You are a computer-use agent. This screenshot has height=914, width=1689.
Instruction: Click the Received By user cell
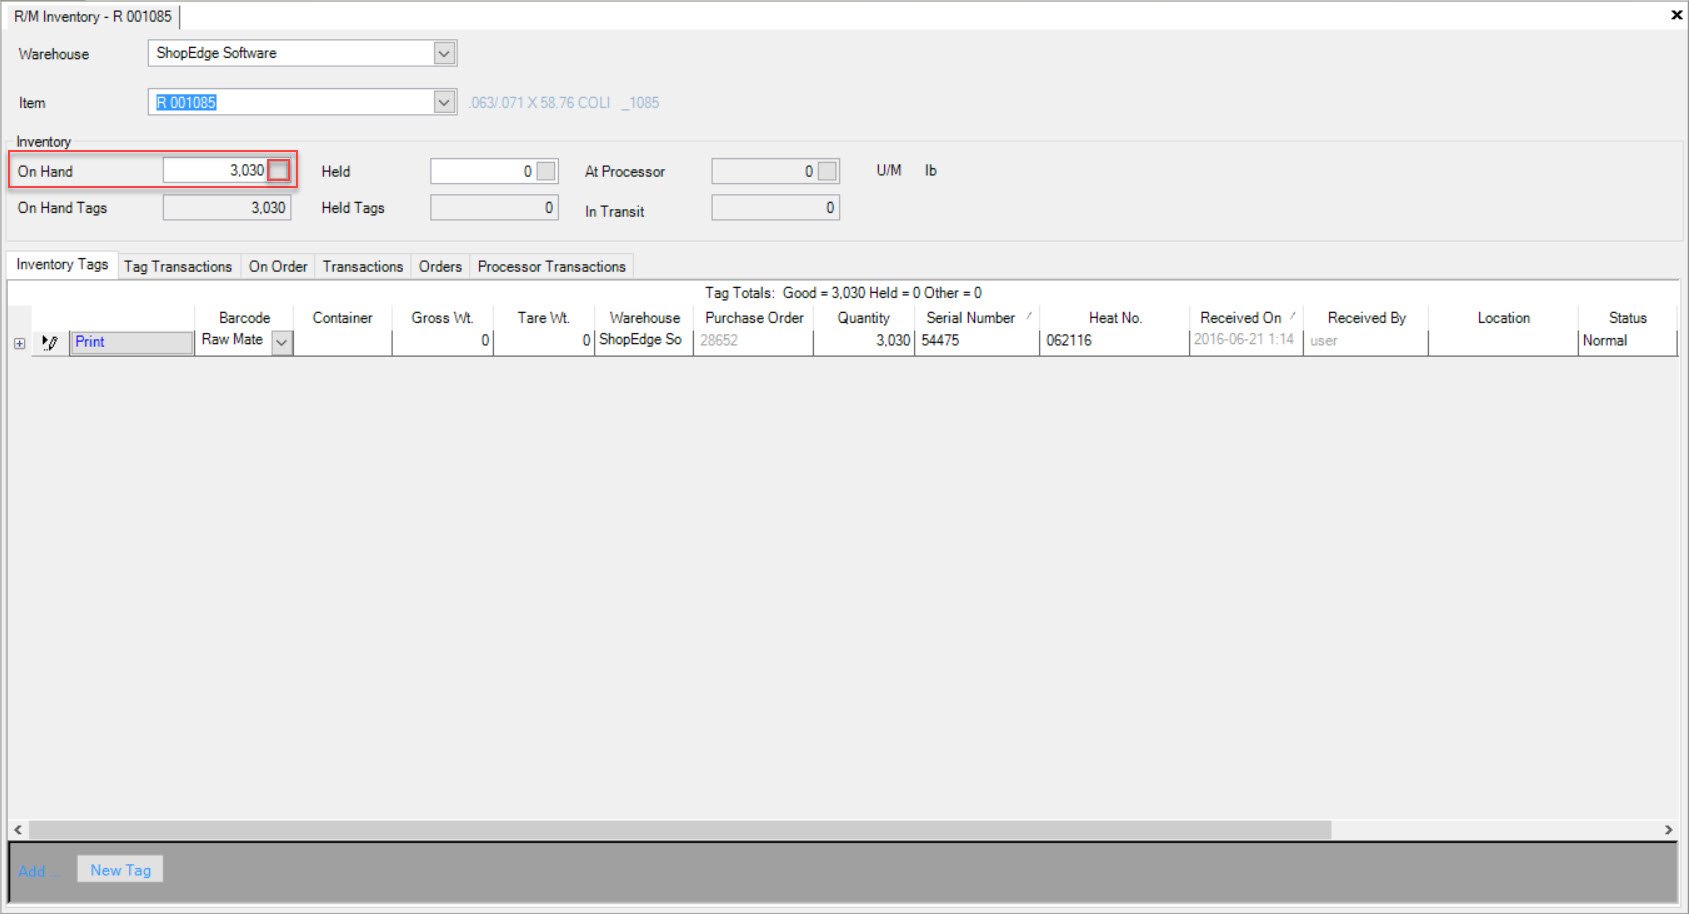pos(1365,341)
